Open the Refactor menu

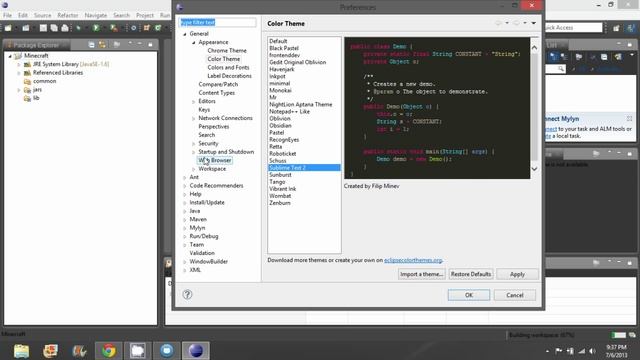(x=68, y=15)
